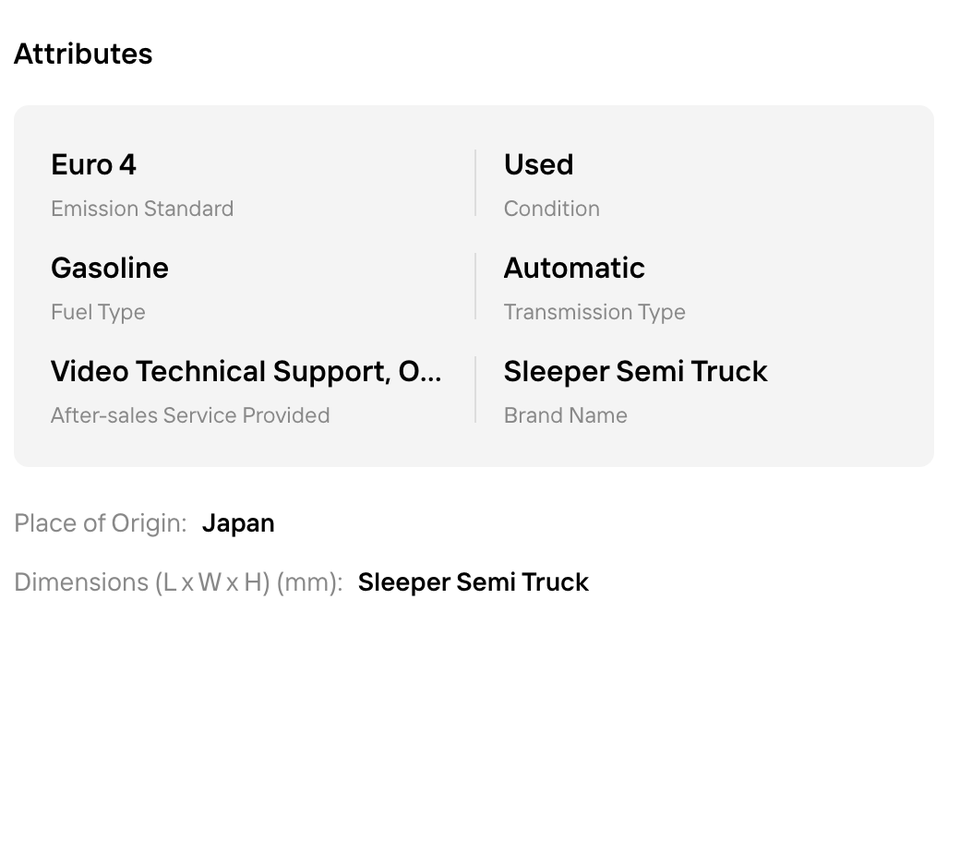Click the Dimensions (L x W x H) label
This screenshot has width=960, height=851.
coord(178,582)
